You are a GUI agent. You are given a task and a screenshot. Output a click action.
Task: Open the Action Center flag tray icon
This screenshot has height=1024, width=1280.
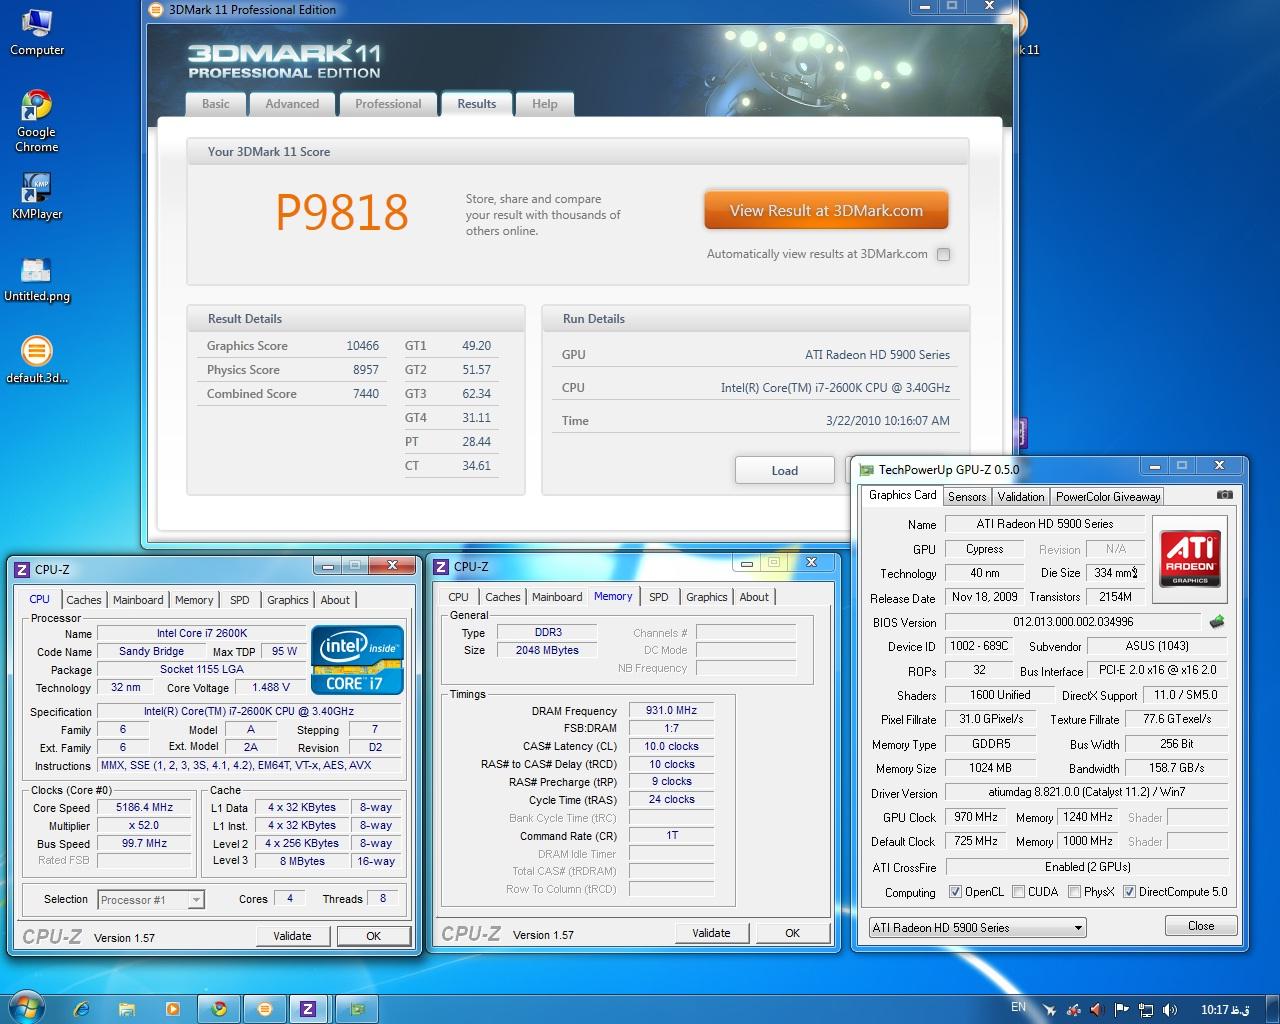(x=1122, y=1010)
